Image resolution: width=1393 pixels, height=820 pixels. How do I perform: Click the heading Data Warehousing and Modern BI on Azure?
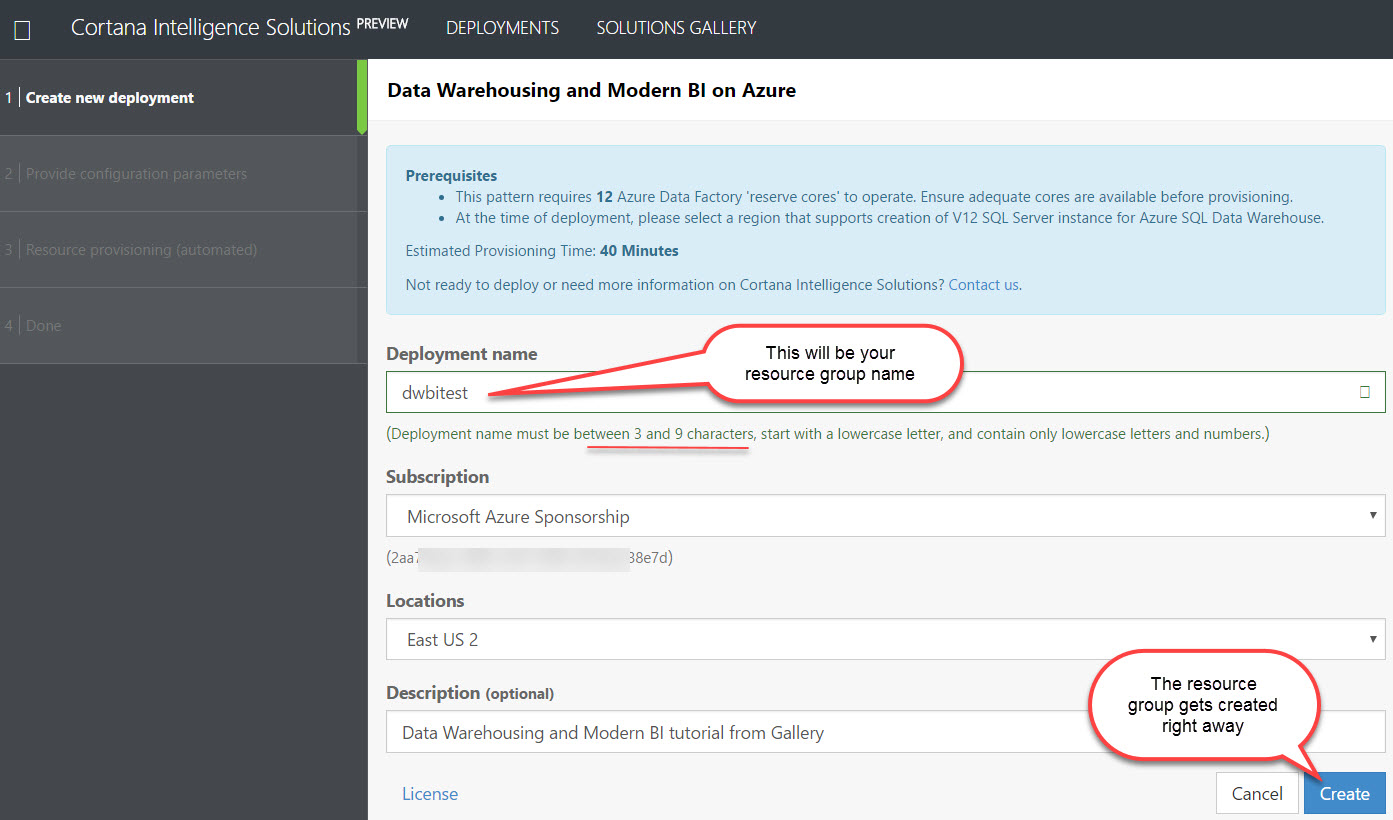pos(592,90)
